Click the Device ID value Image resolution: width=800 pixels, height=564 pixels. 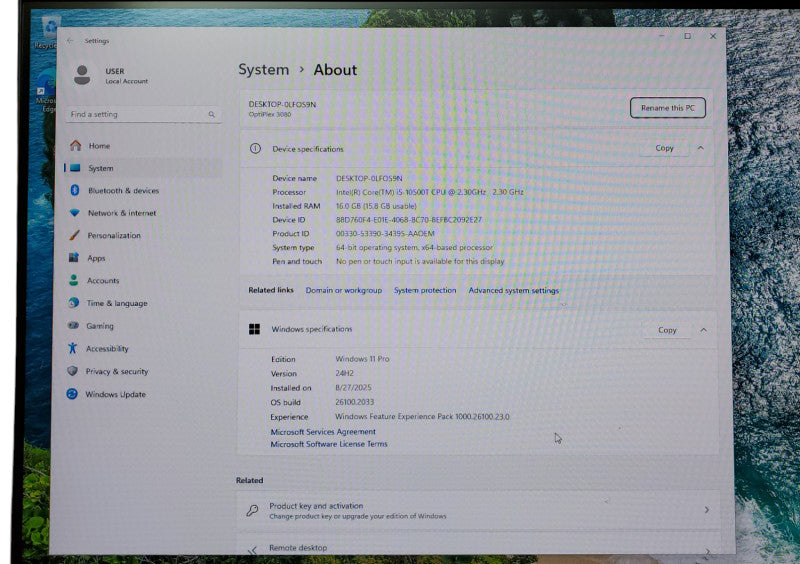[x=408, y=219]
